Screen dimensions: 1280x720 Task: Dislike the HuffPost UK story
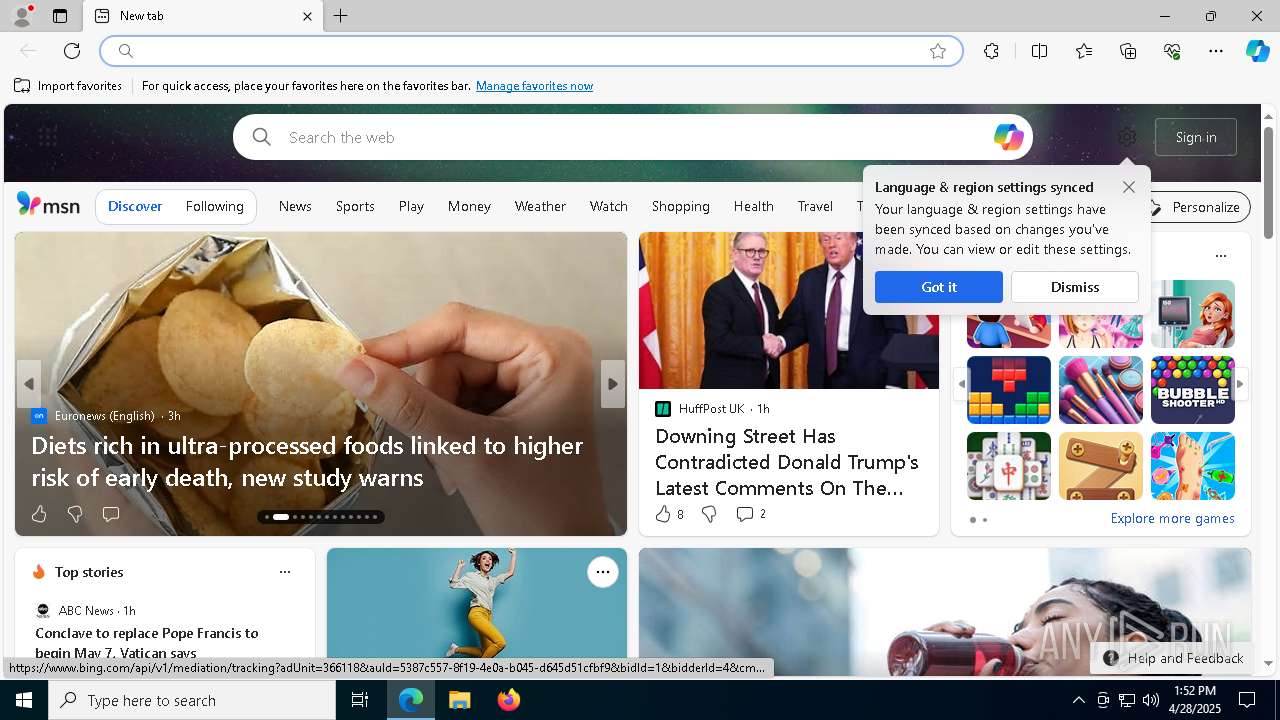[709, 514]
